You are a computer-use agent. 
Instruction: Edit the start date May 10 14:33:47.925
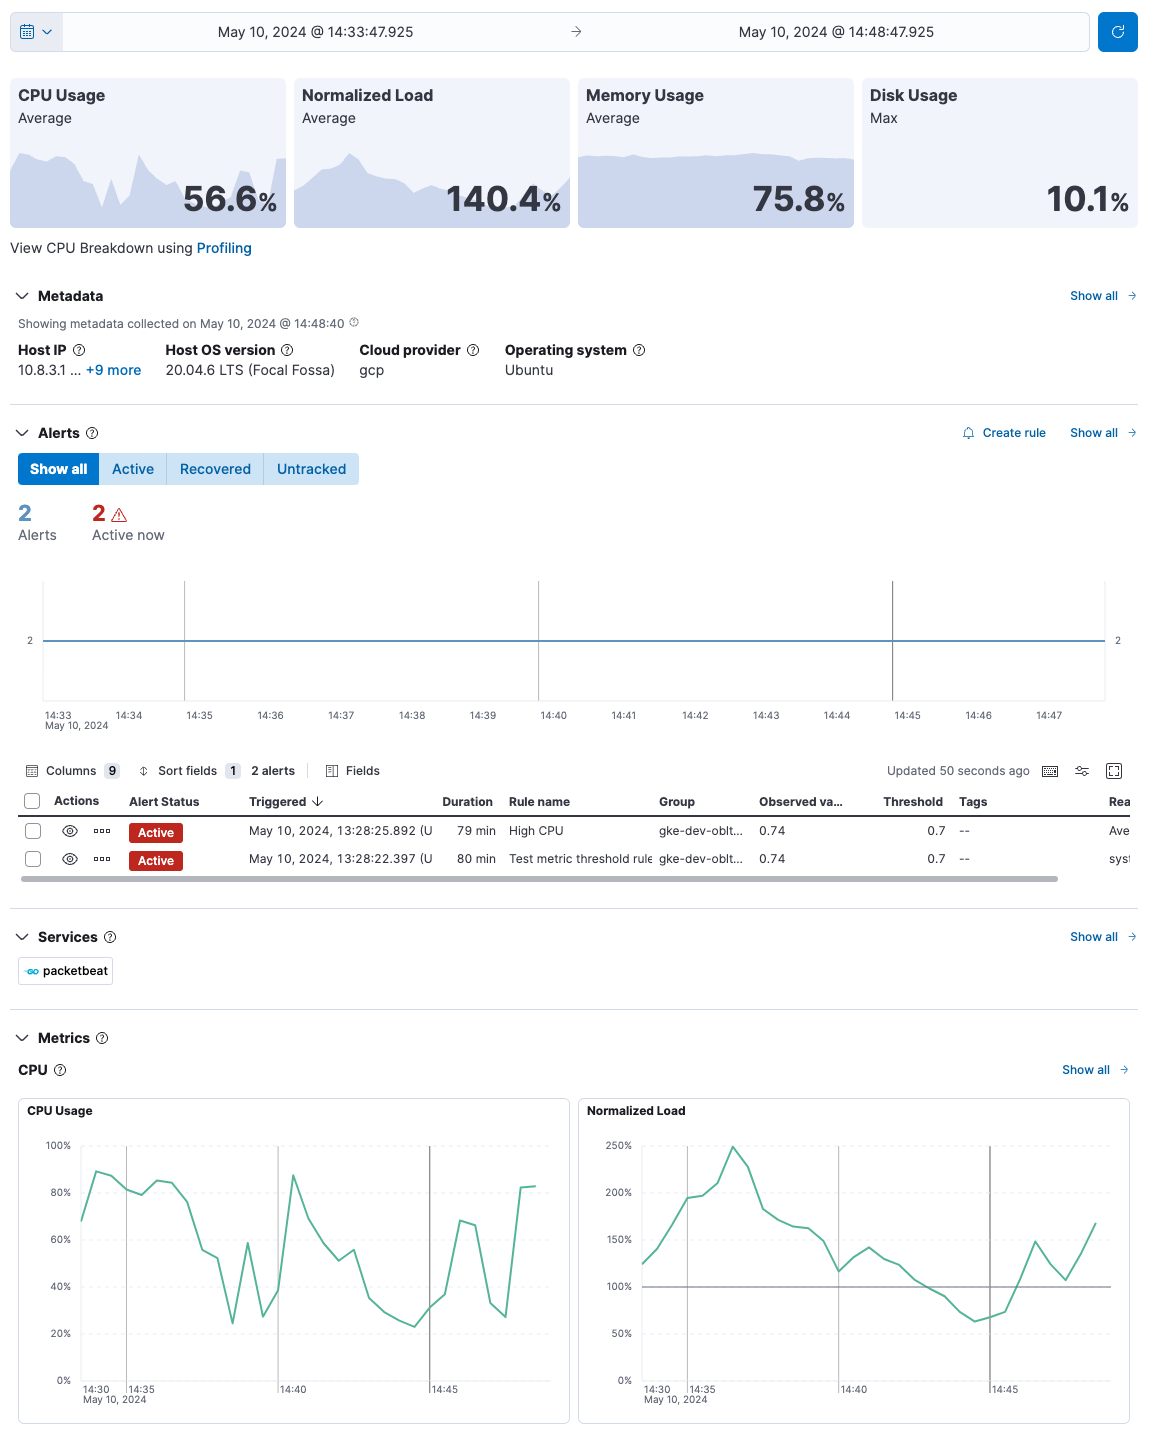tap(315, 32)
